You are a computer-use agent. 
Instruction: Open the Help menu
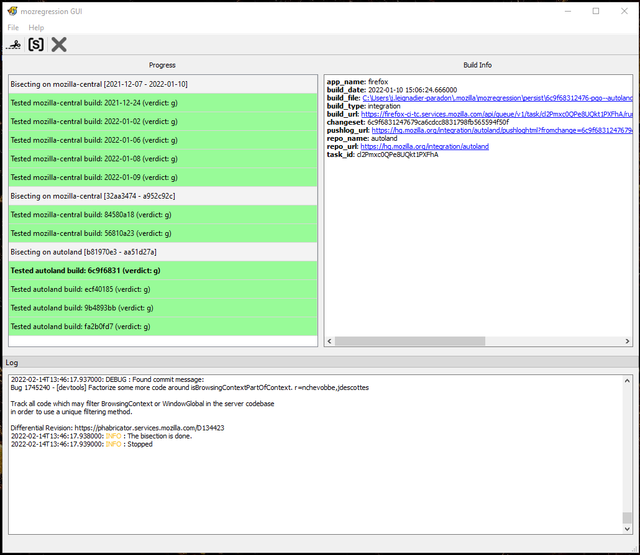(x=36, y=28)
